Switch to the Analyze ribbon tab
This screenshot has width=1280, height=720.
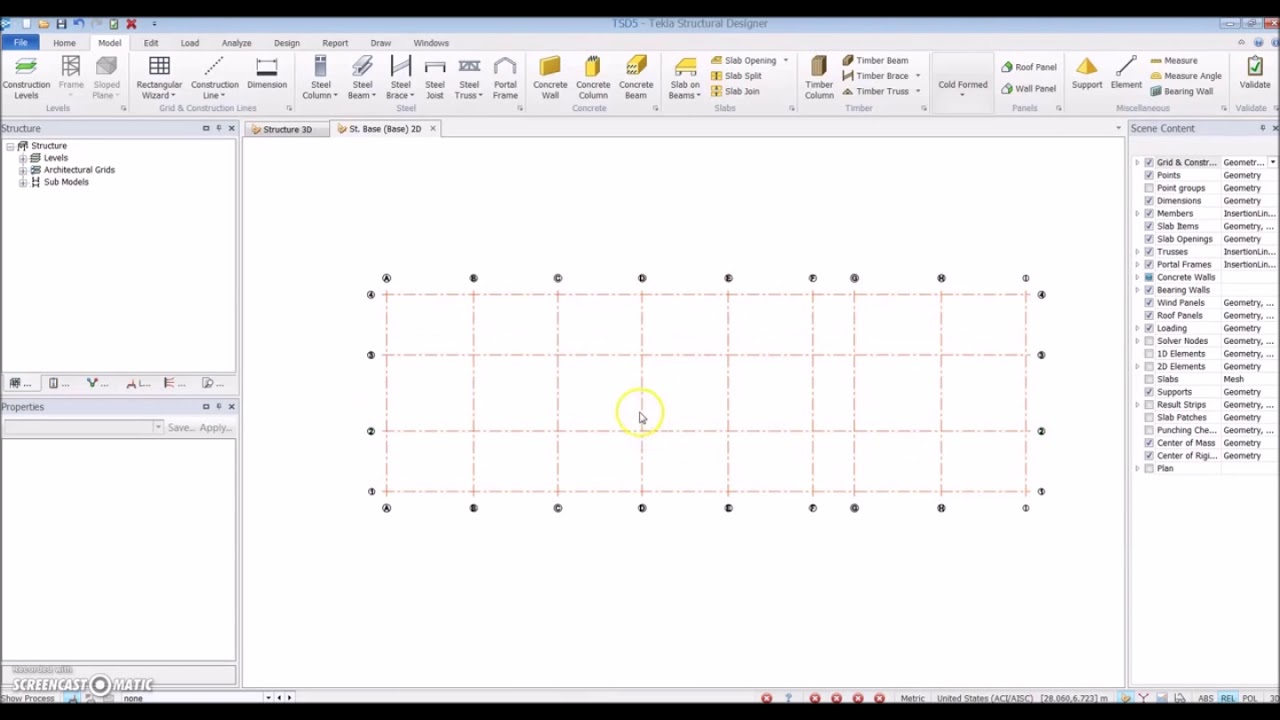[x=236, y=43]
